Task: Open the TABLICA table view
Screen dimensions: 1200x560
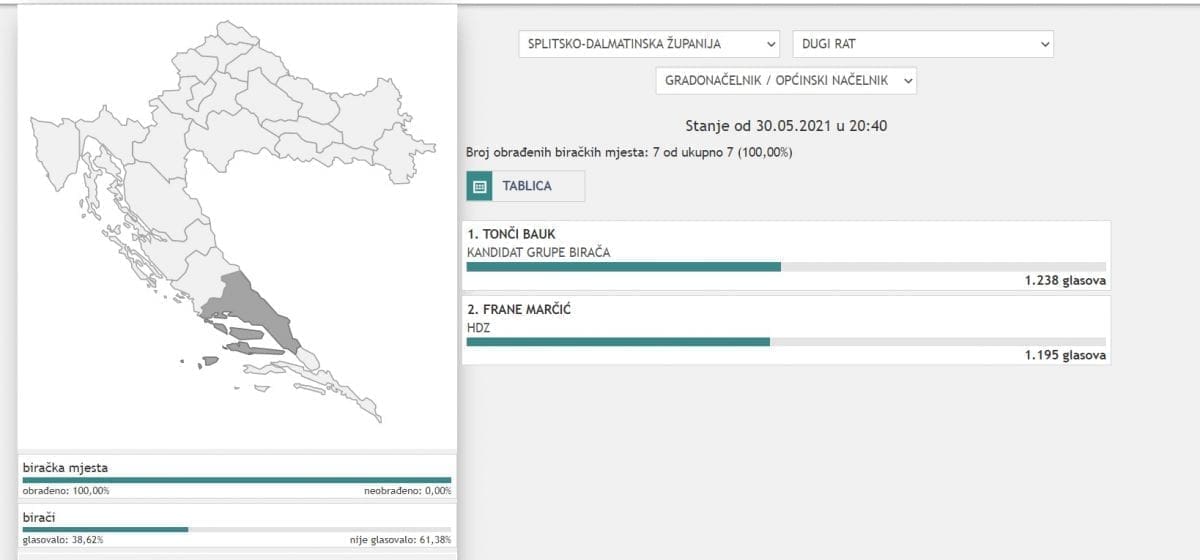Action: (x=526, y=186)
